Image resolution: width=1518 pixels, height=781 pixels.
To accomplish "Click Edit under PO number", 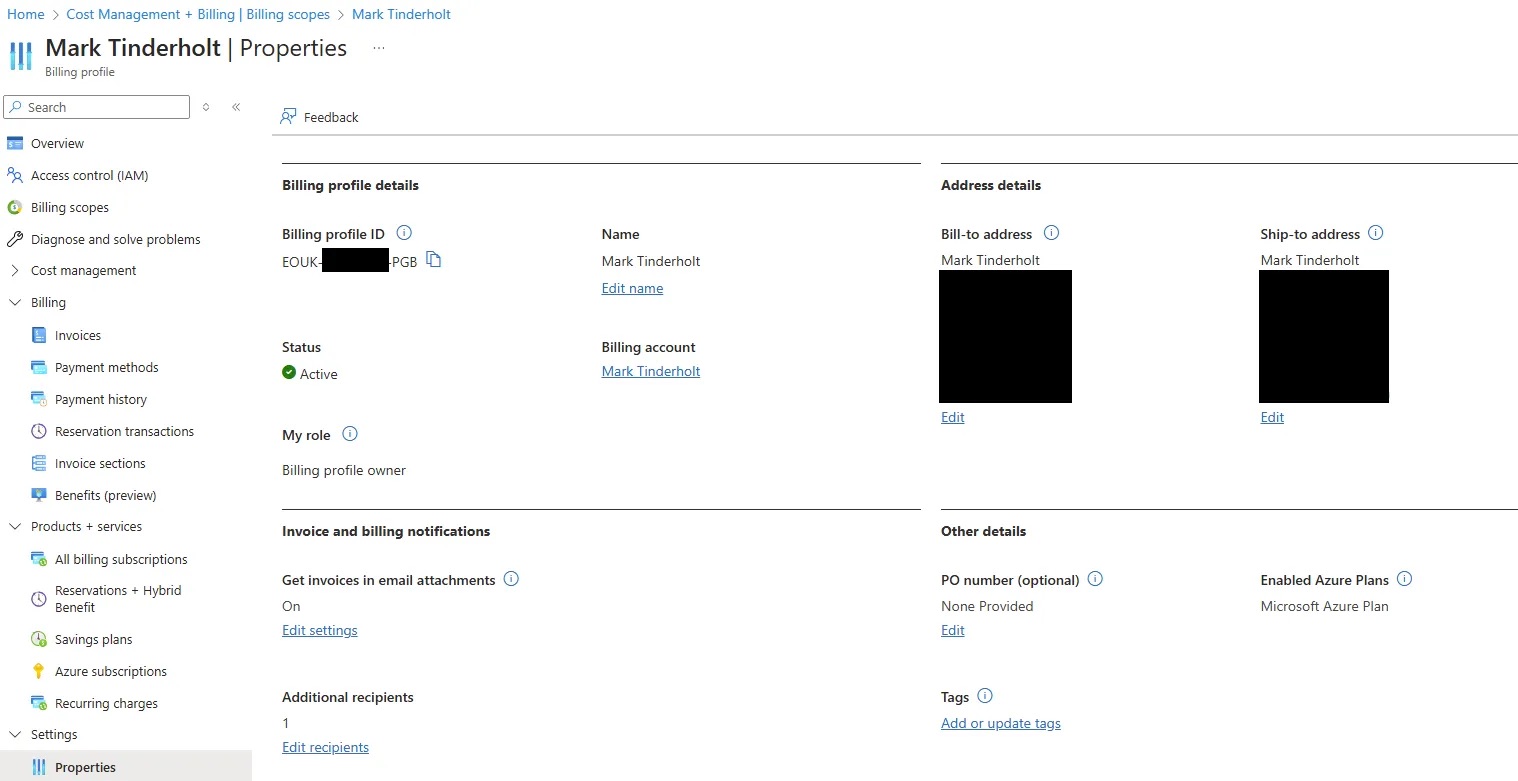I will (952, 630).
